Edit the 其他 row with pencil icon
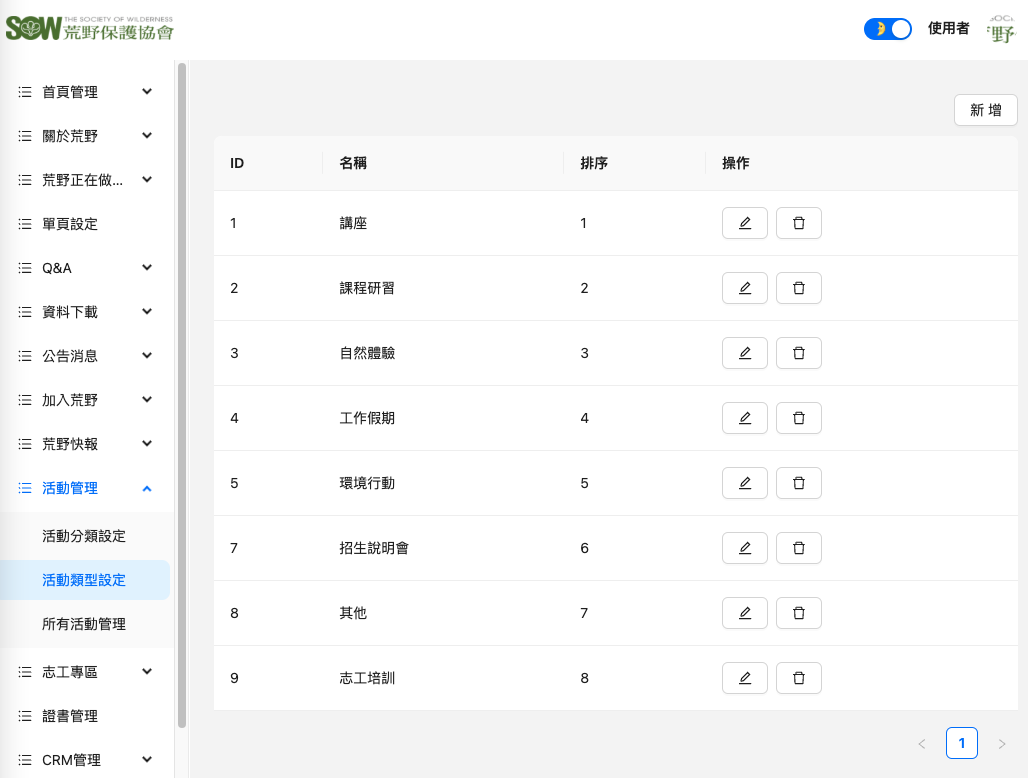This screenshot has height=778, width=1028. [744, 613]
